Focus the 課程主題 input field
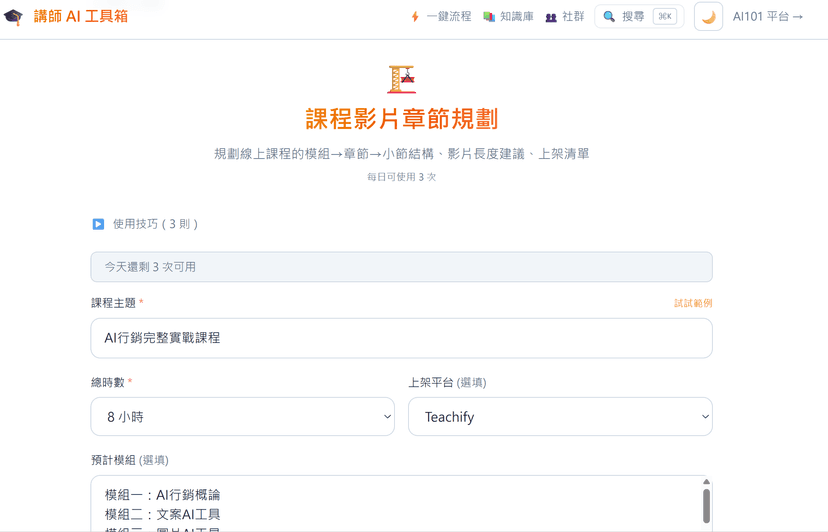 pos(401,338)
